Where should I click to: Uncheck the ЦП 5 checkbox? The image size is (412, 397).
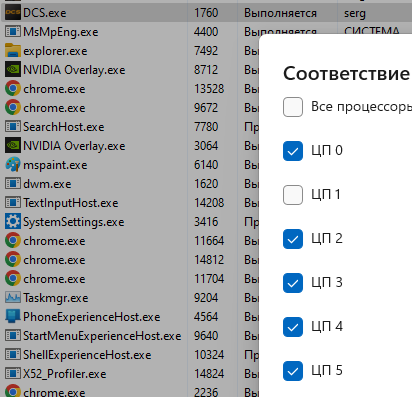tap(293, 371)
